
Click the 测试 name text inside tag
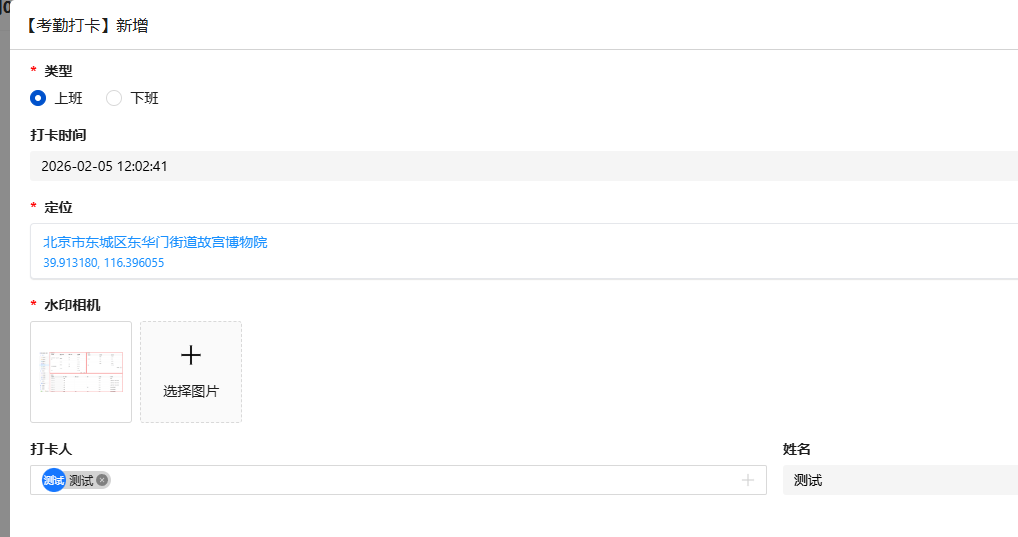(x=81, y=480)
